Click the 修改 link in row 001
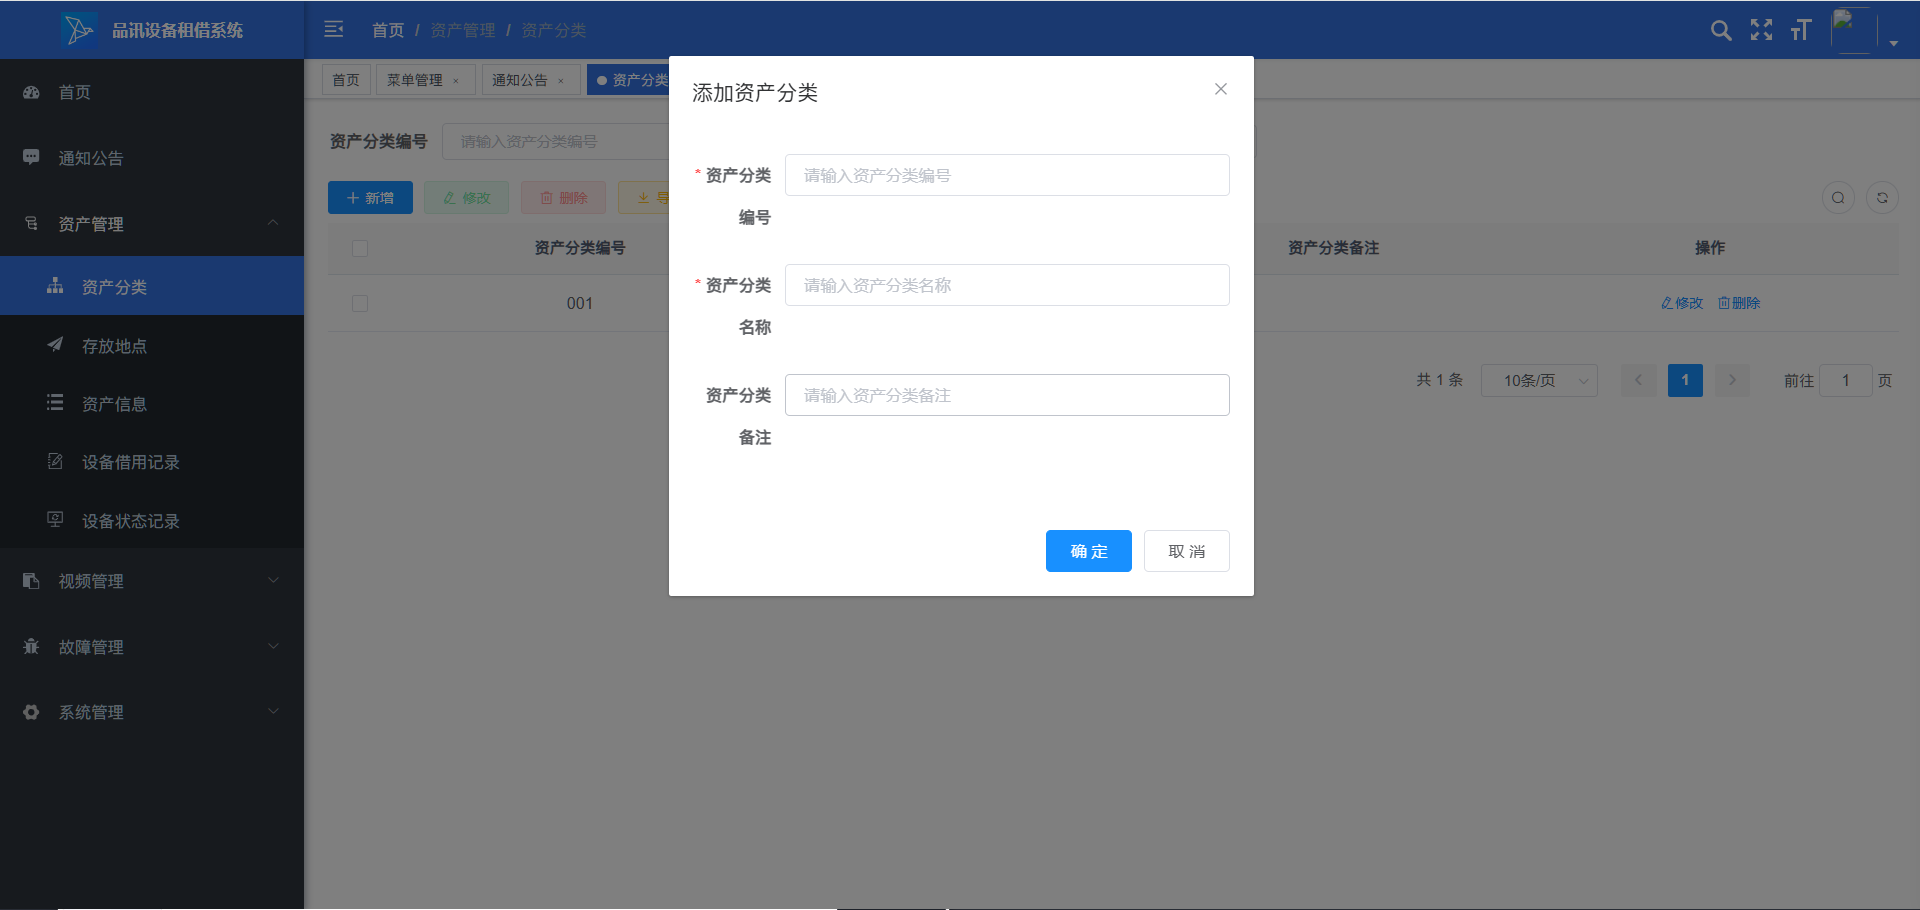1920x910 pixels. (1682, 303)
